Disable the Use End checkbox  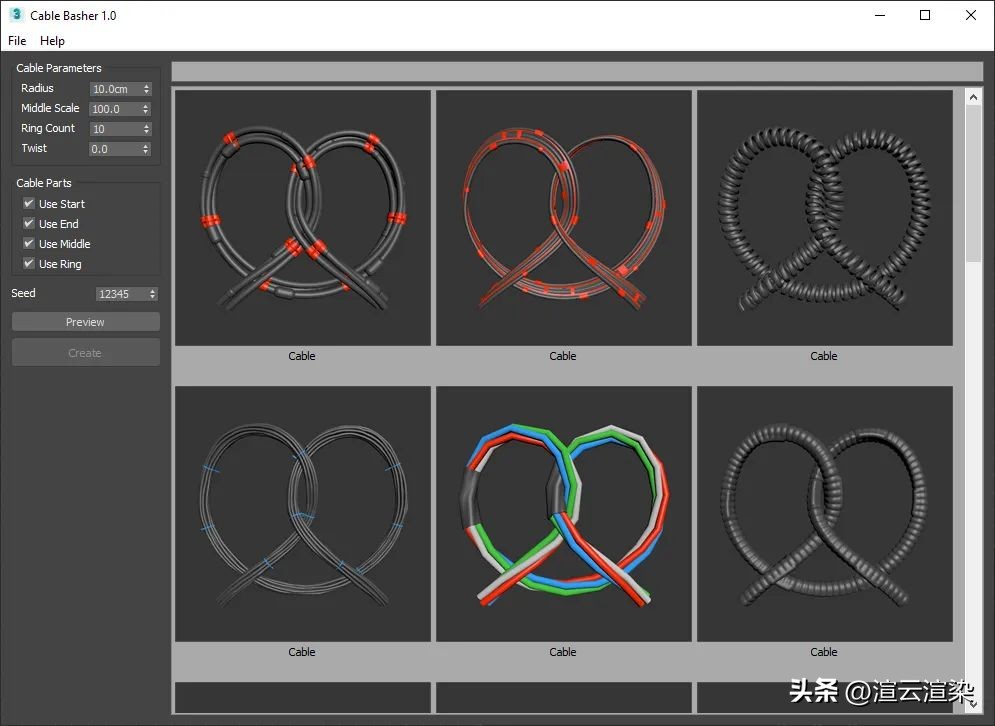(x=29, y=224)
